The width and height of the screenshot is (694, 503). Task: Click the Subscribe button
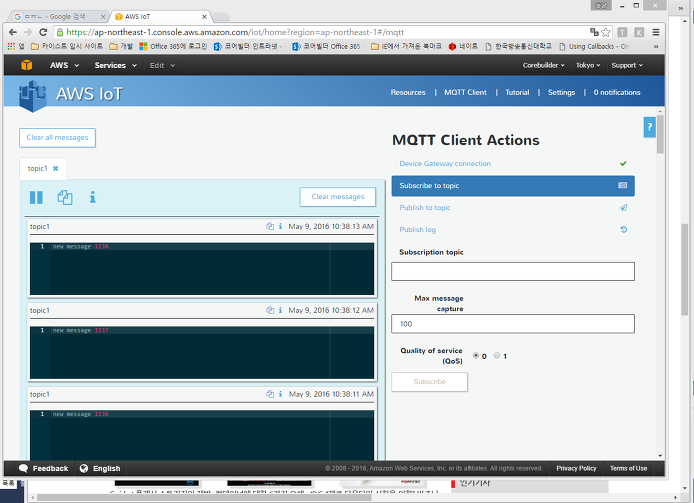429,381
